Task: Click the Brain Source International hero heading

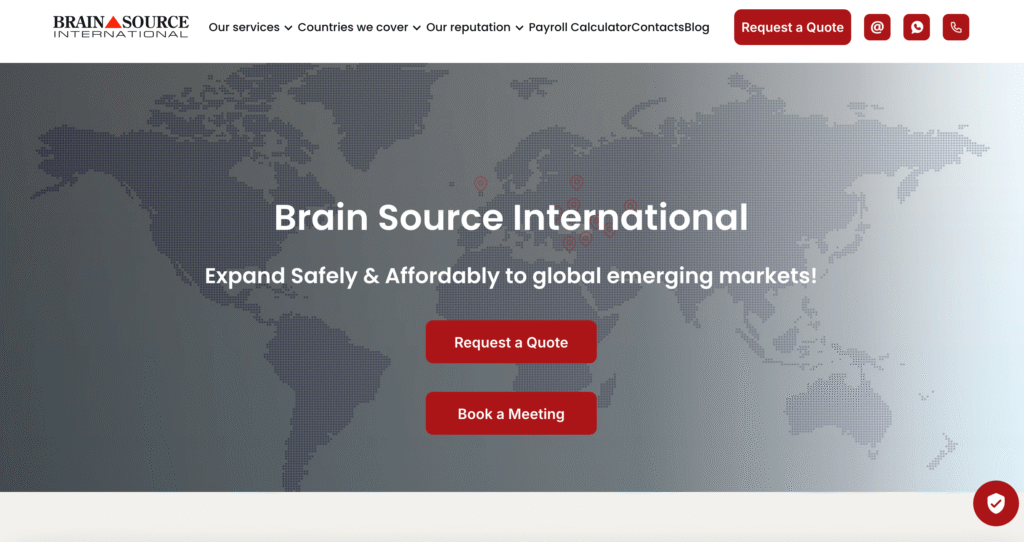Action: (511, 217)
